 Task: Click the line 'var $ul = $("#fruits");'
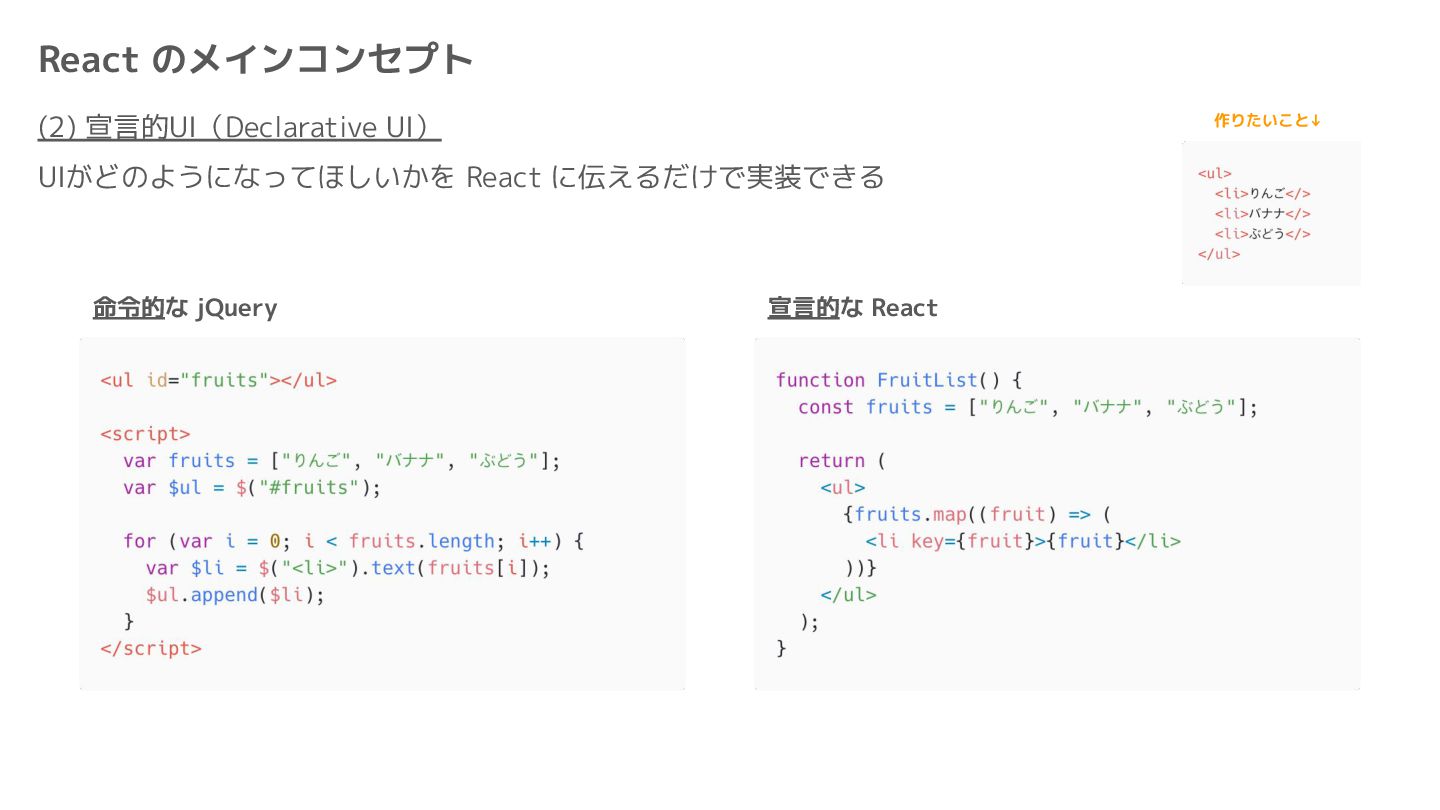point(252,488)
